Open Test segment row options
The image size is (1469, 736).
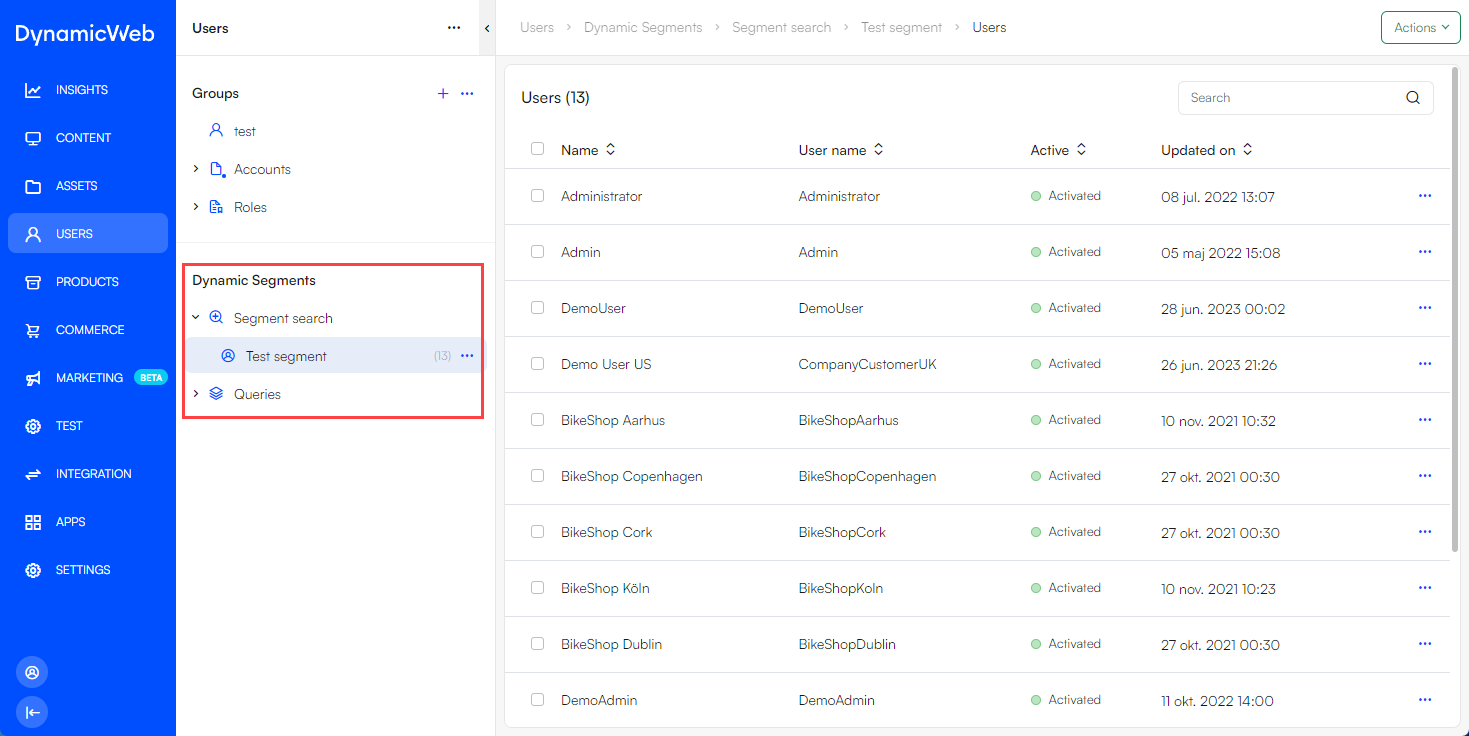tap(467, 356)
